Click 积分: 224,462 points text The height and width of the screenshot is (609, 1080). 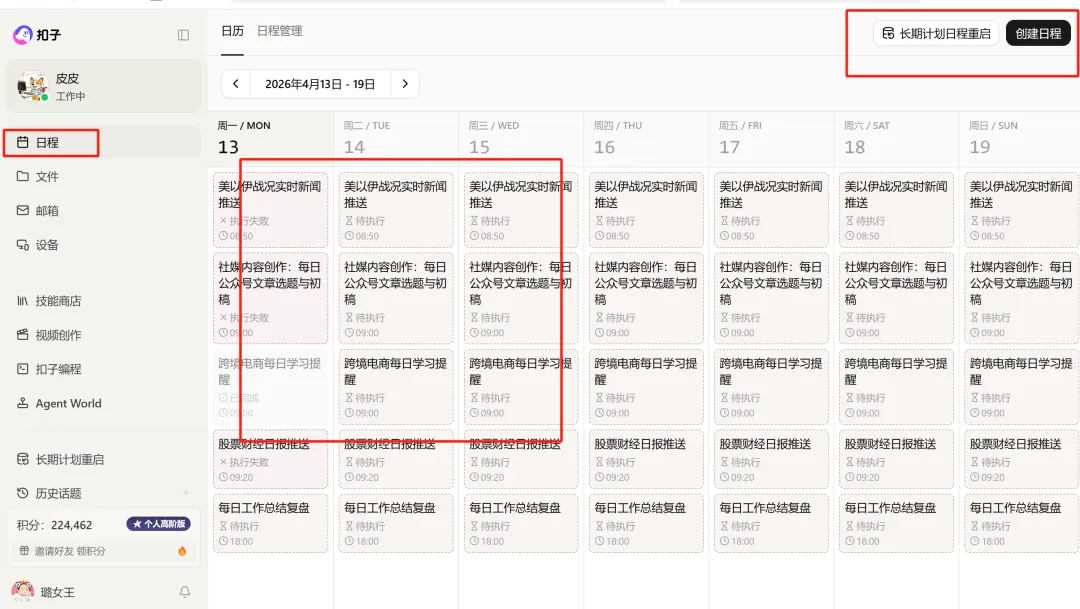coord(54,525)
